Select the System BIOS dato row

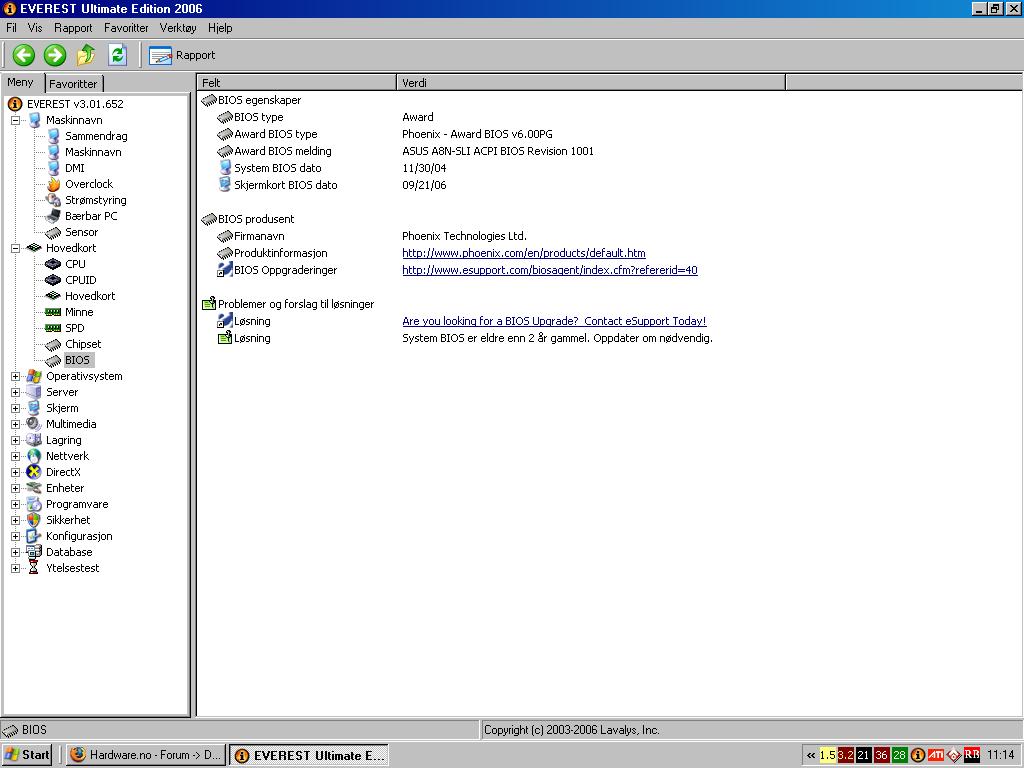278,168
